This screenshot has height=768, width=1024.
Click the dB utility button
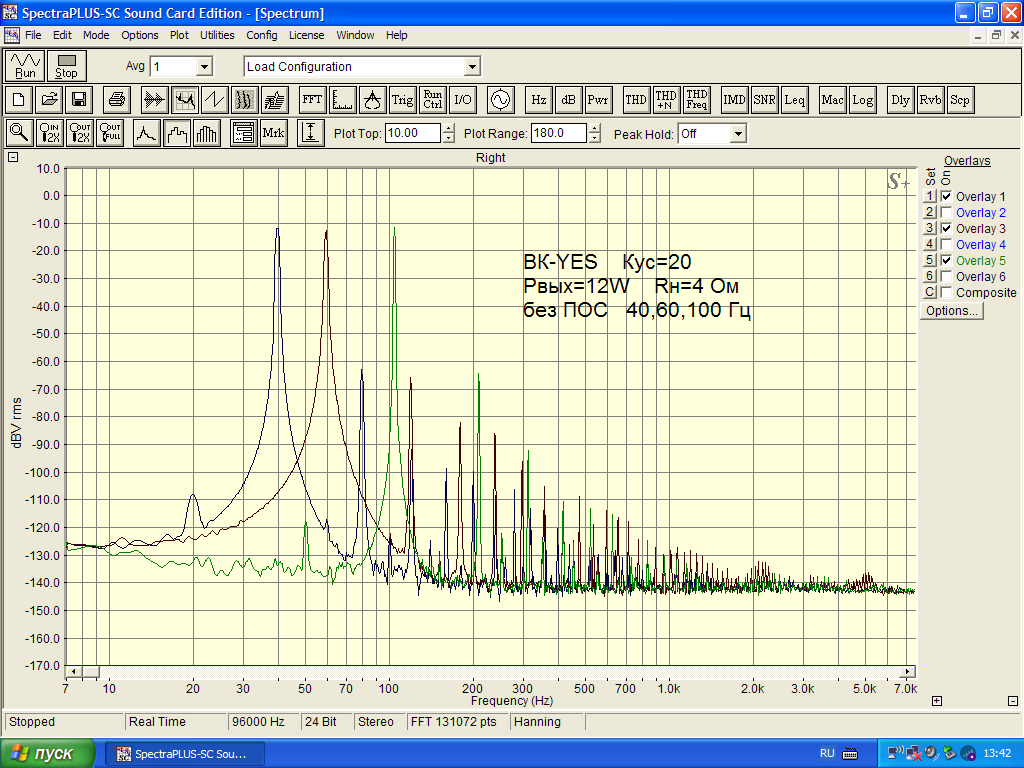(x=568, y=100)
